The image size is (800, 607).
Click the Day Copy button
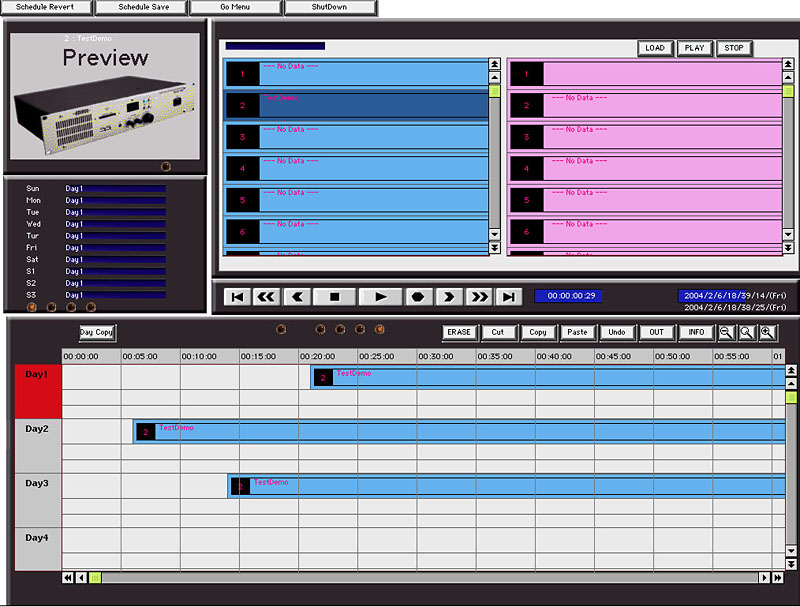97,332
